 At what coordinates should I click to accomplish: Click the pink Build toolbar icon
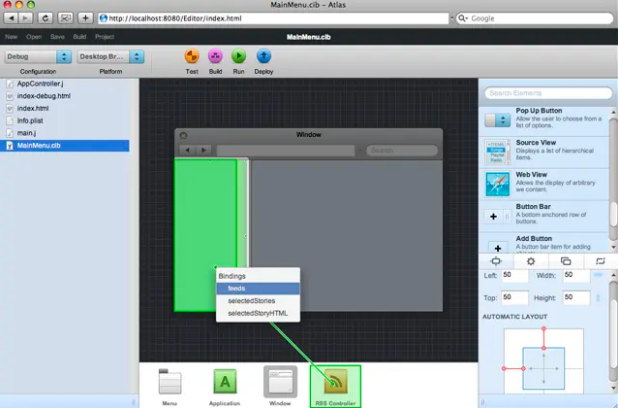pos(215,56)
